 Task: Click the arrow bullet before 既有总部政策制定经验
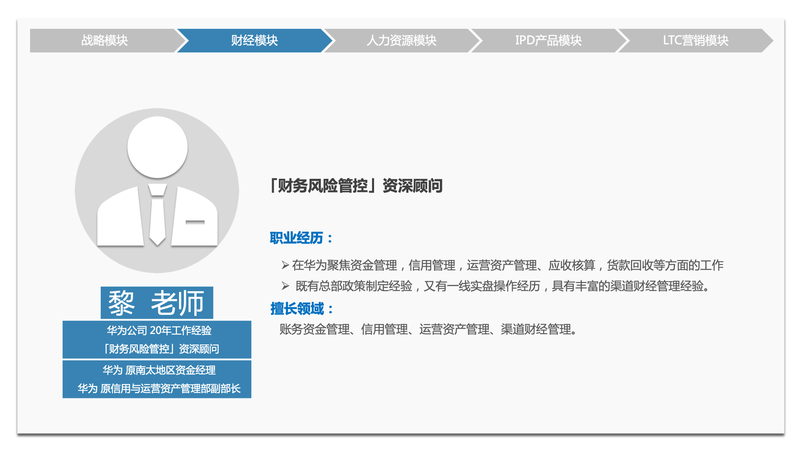[285, 286]
